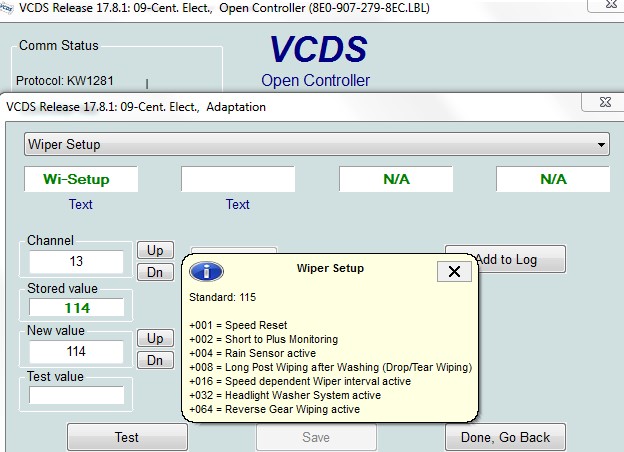Select the Stored value box showing 114
This screenshot has height=452, width=624.
[x=76, y=308]
